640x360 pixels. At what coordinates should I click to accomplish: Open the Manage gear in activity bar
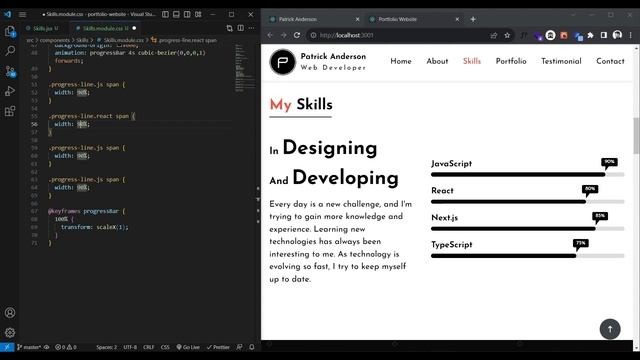(10, 332)
